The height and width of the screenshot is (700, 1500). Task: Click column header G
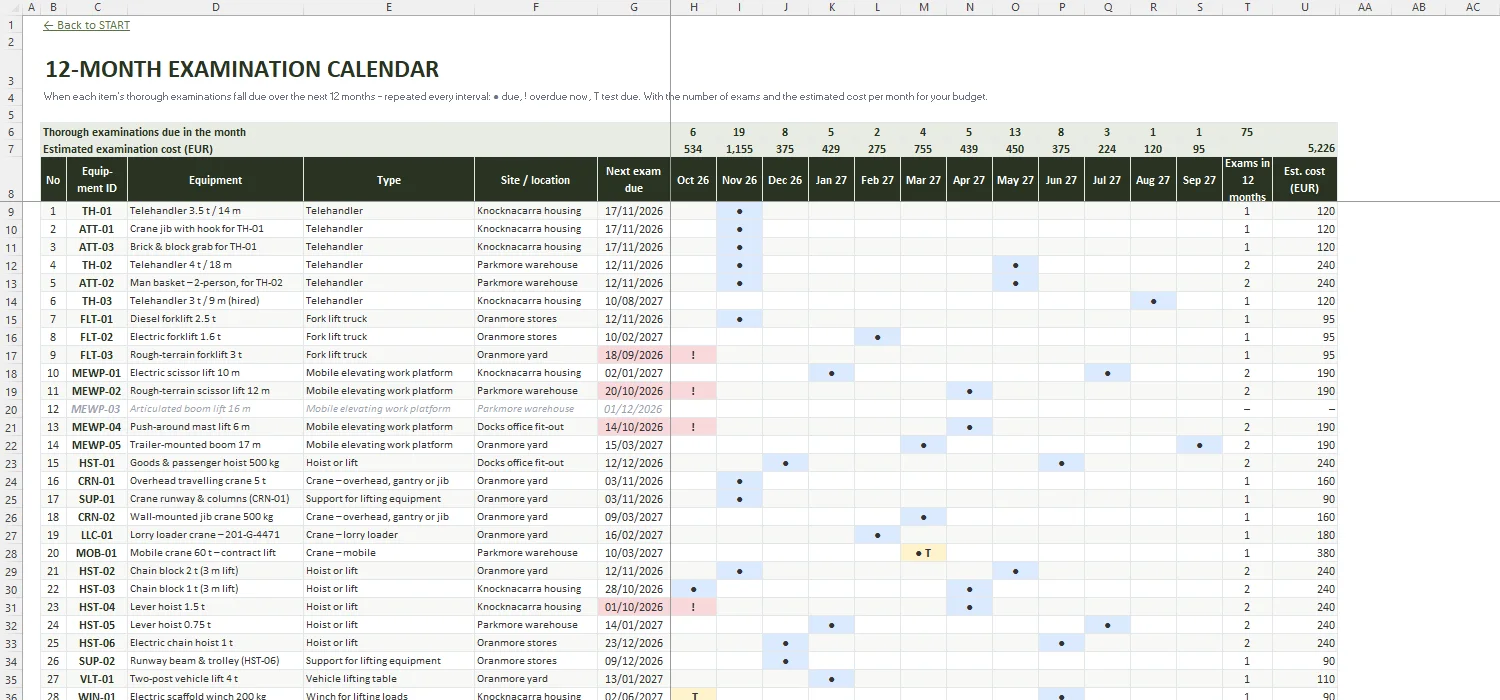[634, 7]
